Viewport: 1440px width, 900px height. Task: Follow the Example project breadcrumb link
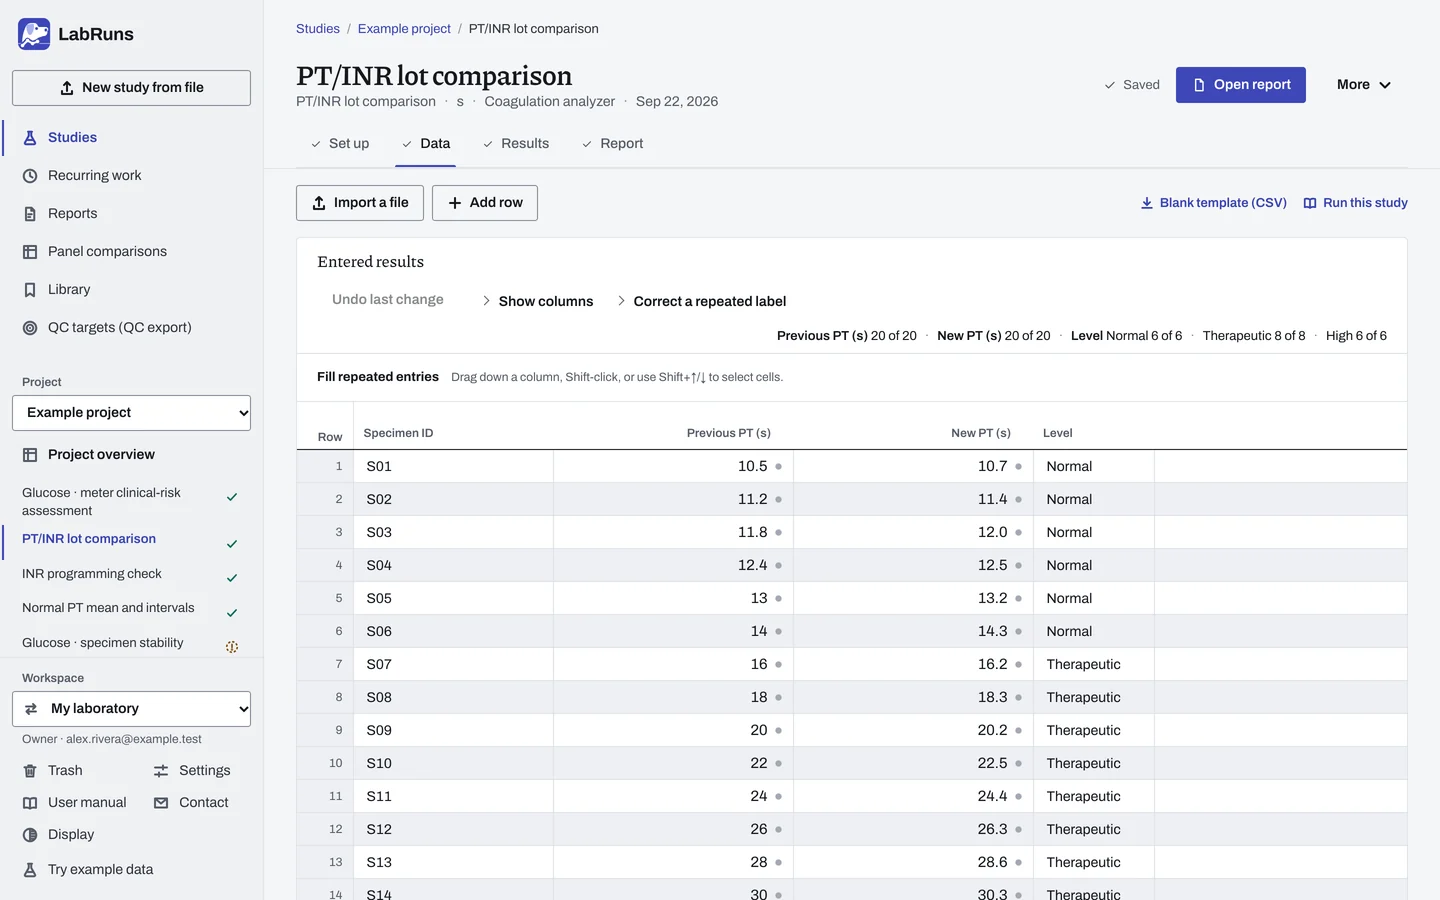click(404, 29)
